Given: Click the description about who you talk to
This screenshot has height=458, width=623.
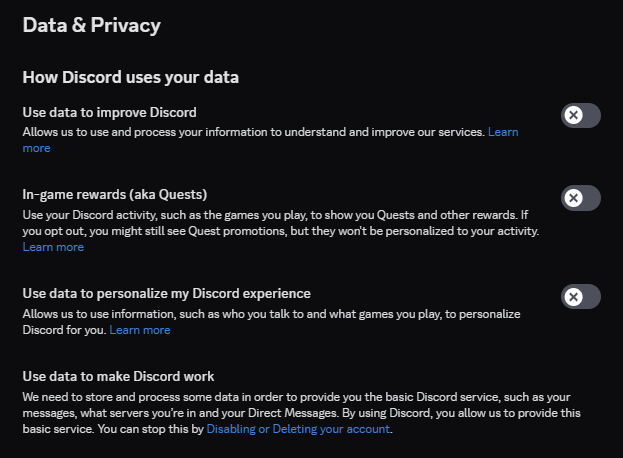Looking at the screenshot, I should coord(260,314).
